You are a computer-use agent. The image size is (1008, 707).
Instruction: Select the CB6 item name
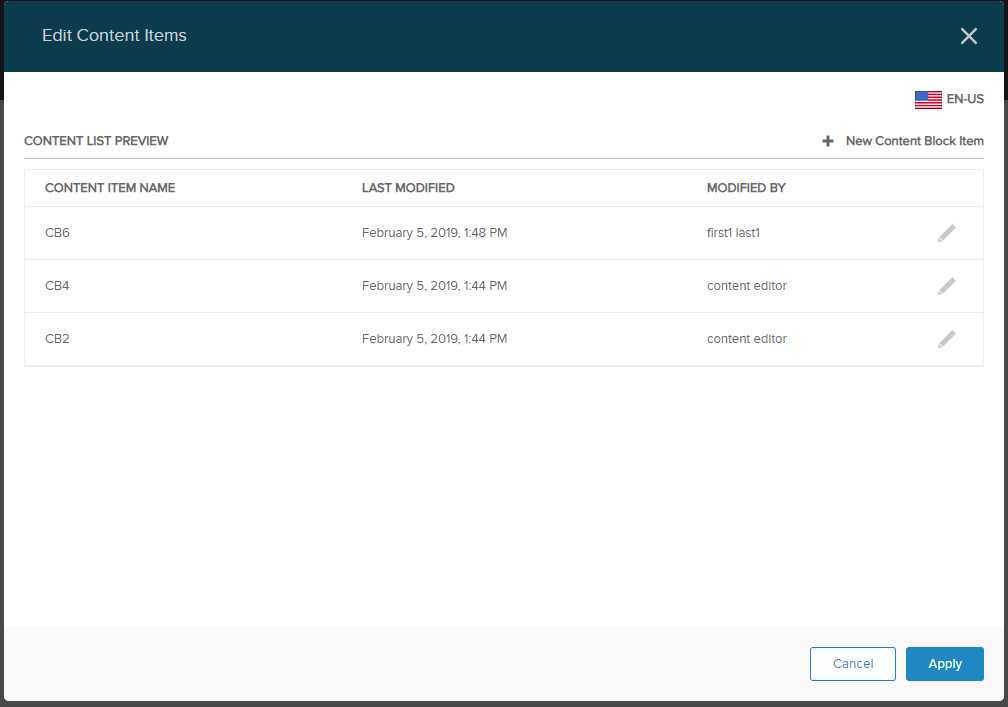point(57,233)
